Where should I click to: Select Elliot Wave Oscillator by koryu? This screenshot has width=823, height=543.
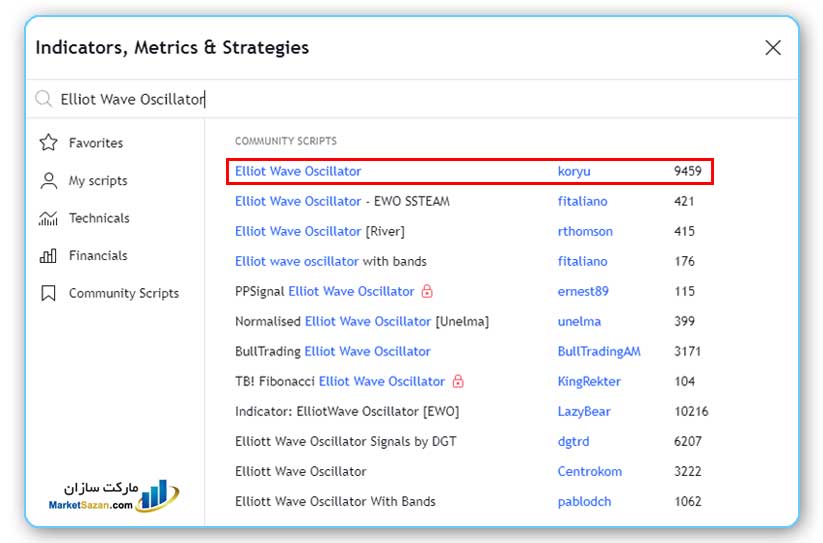pyautogui.click(x=298, y=171)
